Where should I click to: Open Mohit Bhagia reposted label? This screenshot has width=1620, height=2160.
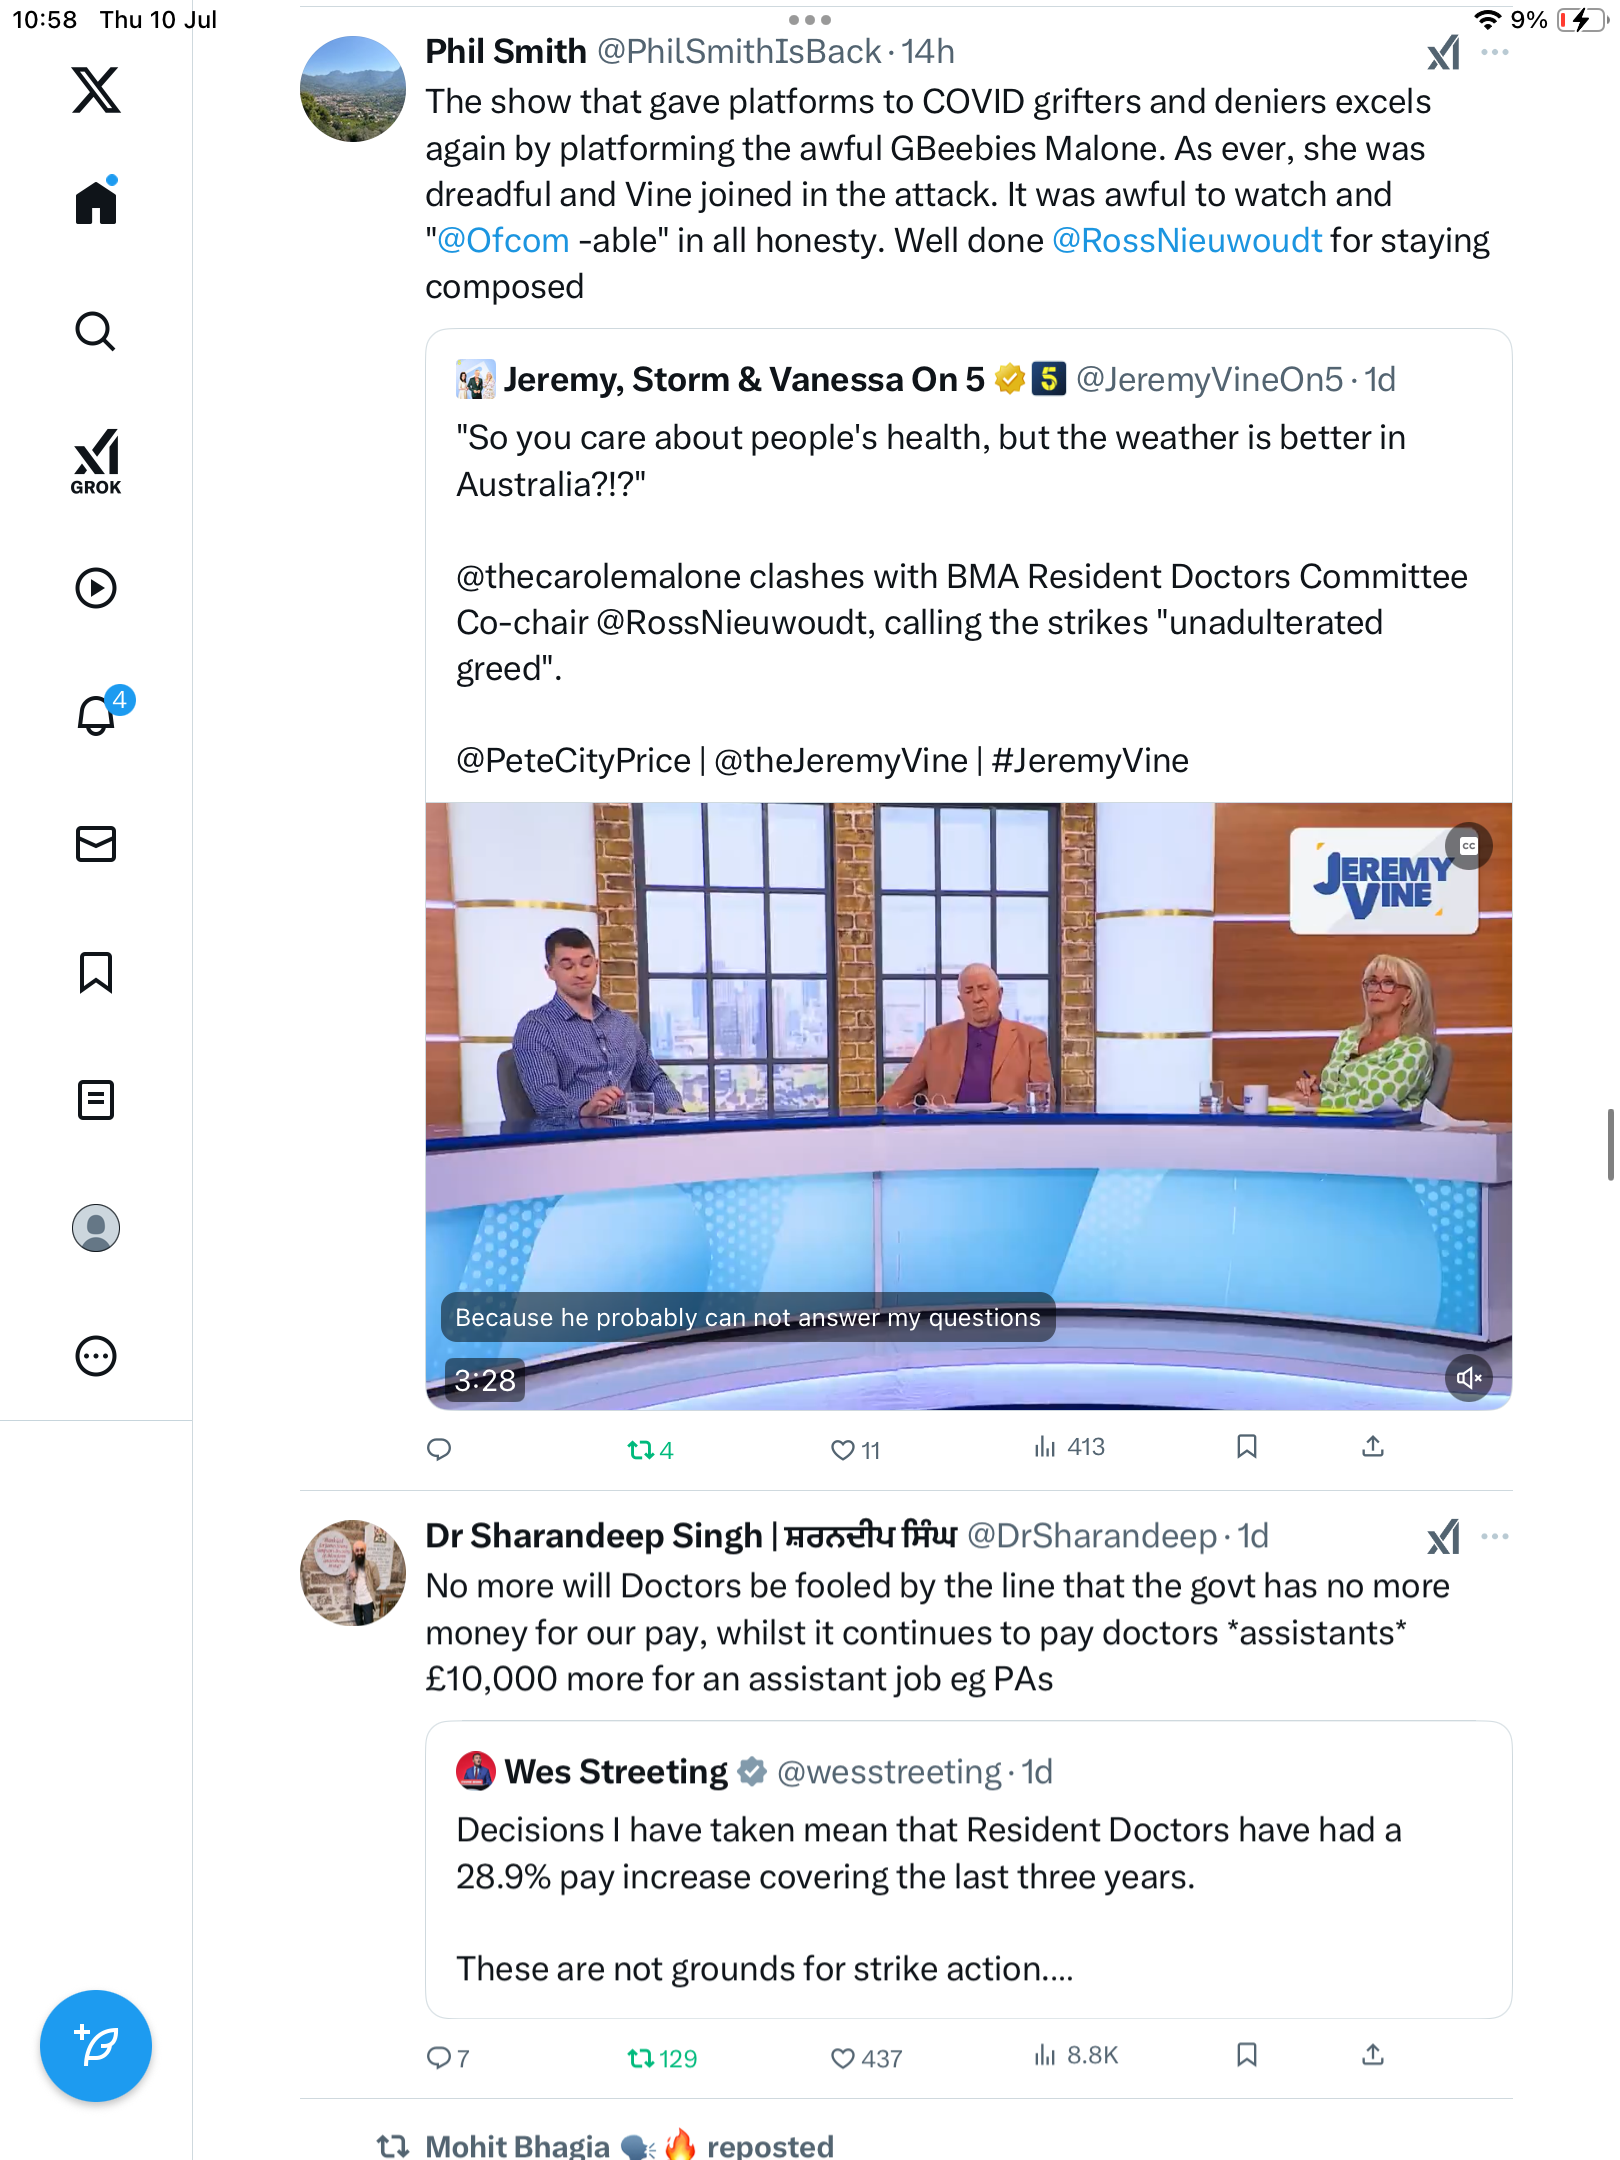pos(605,2146)
